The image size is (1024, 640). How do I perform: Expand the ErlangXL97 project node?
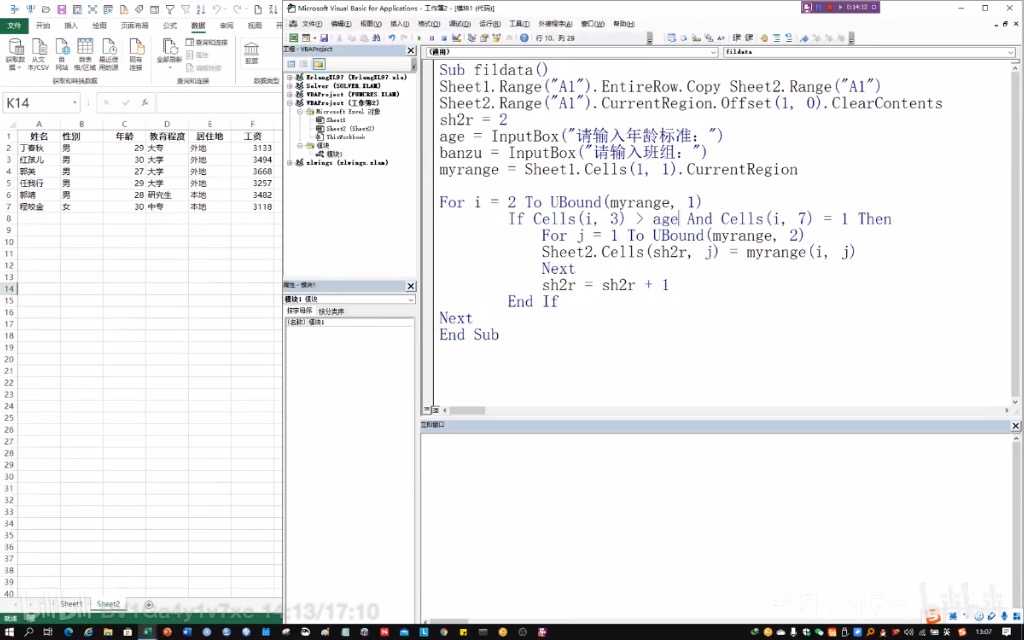tap(290, 77)
